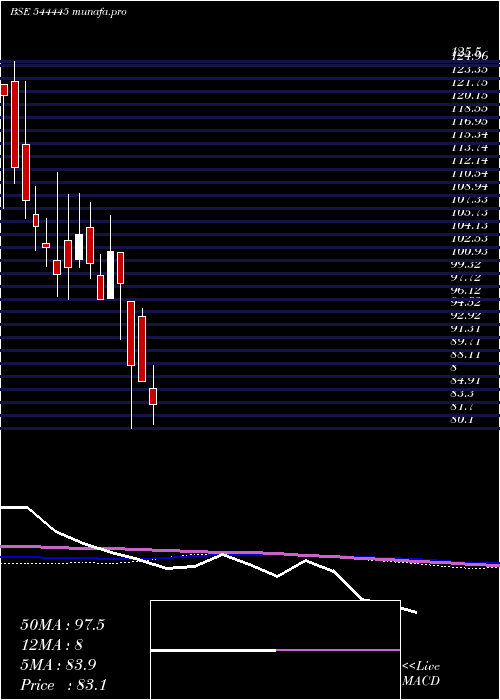Click the Price : 83.1 label
Viewport: 500px width, 700px height.
tap(63, 685)
